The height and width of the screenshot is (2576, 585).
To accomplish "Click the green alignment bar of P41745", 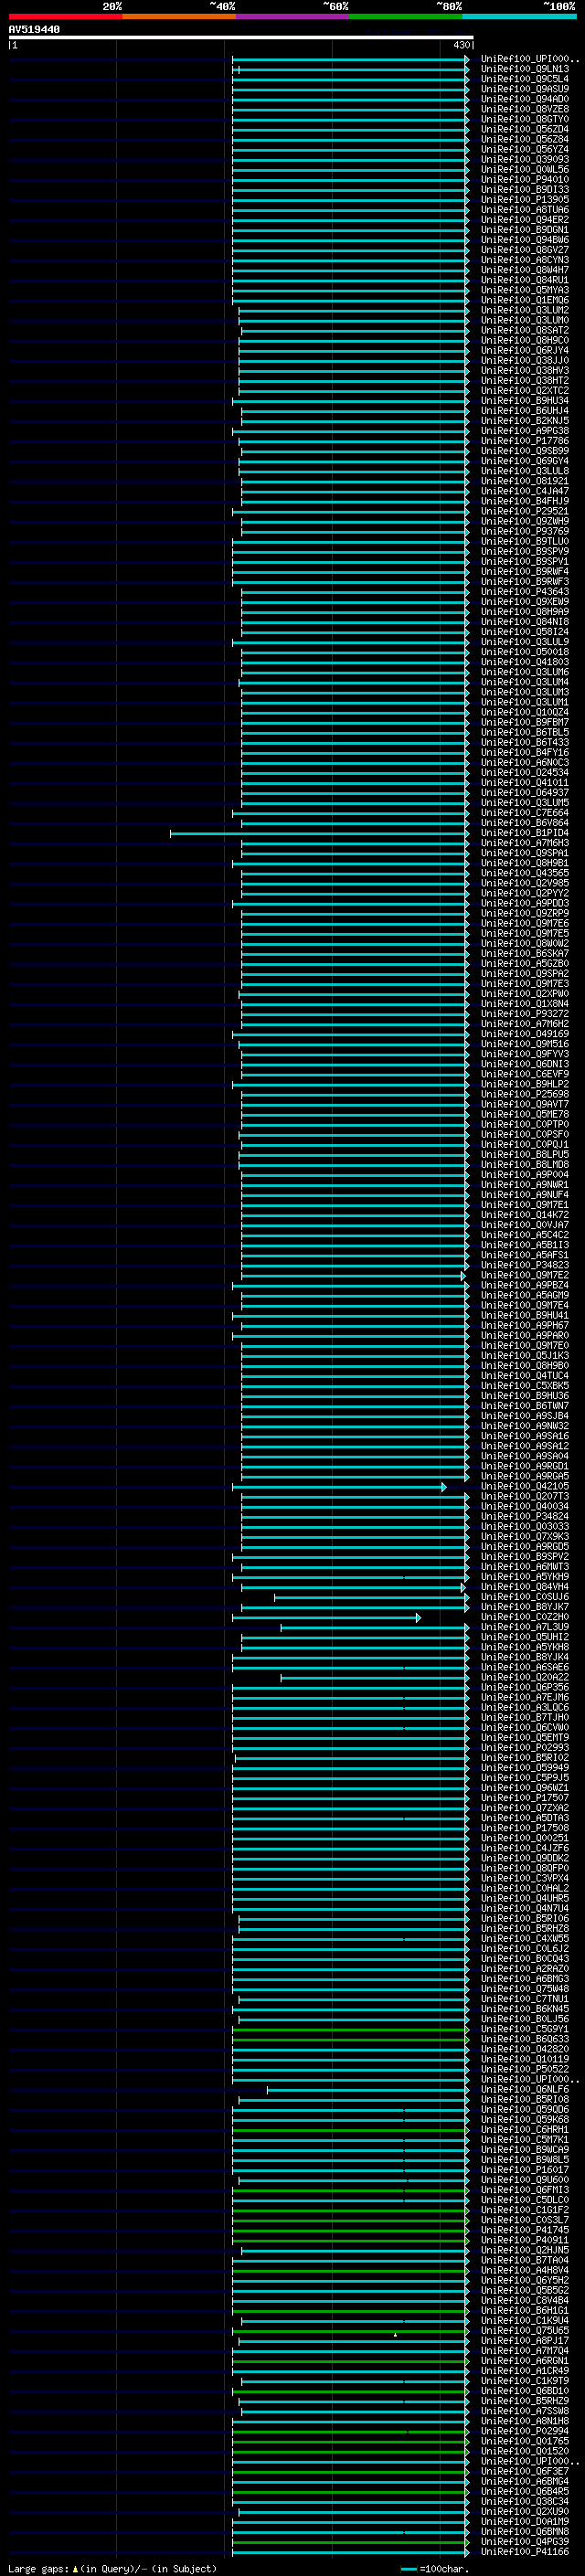I will [350, 2230].
